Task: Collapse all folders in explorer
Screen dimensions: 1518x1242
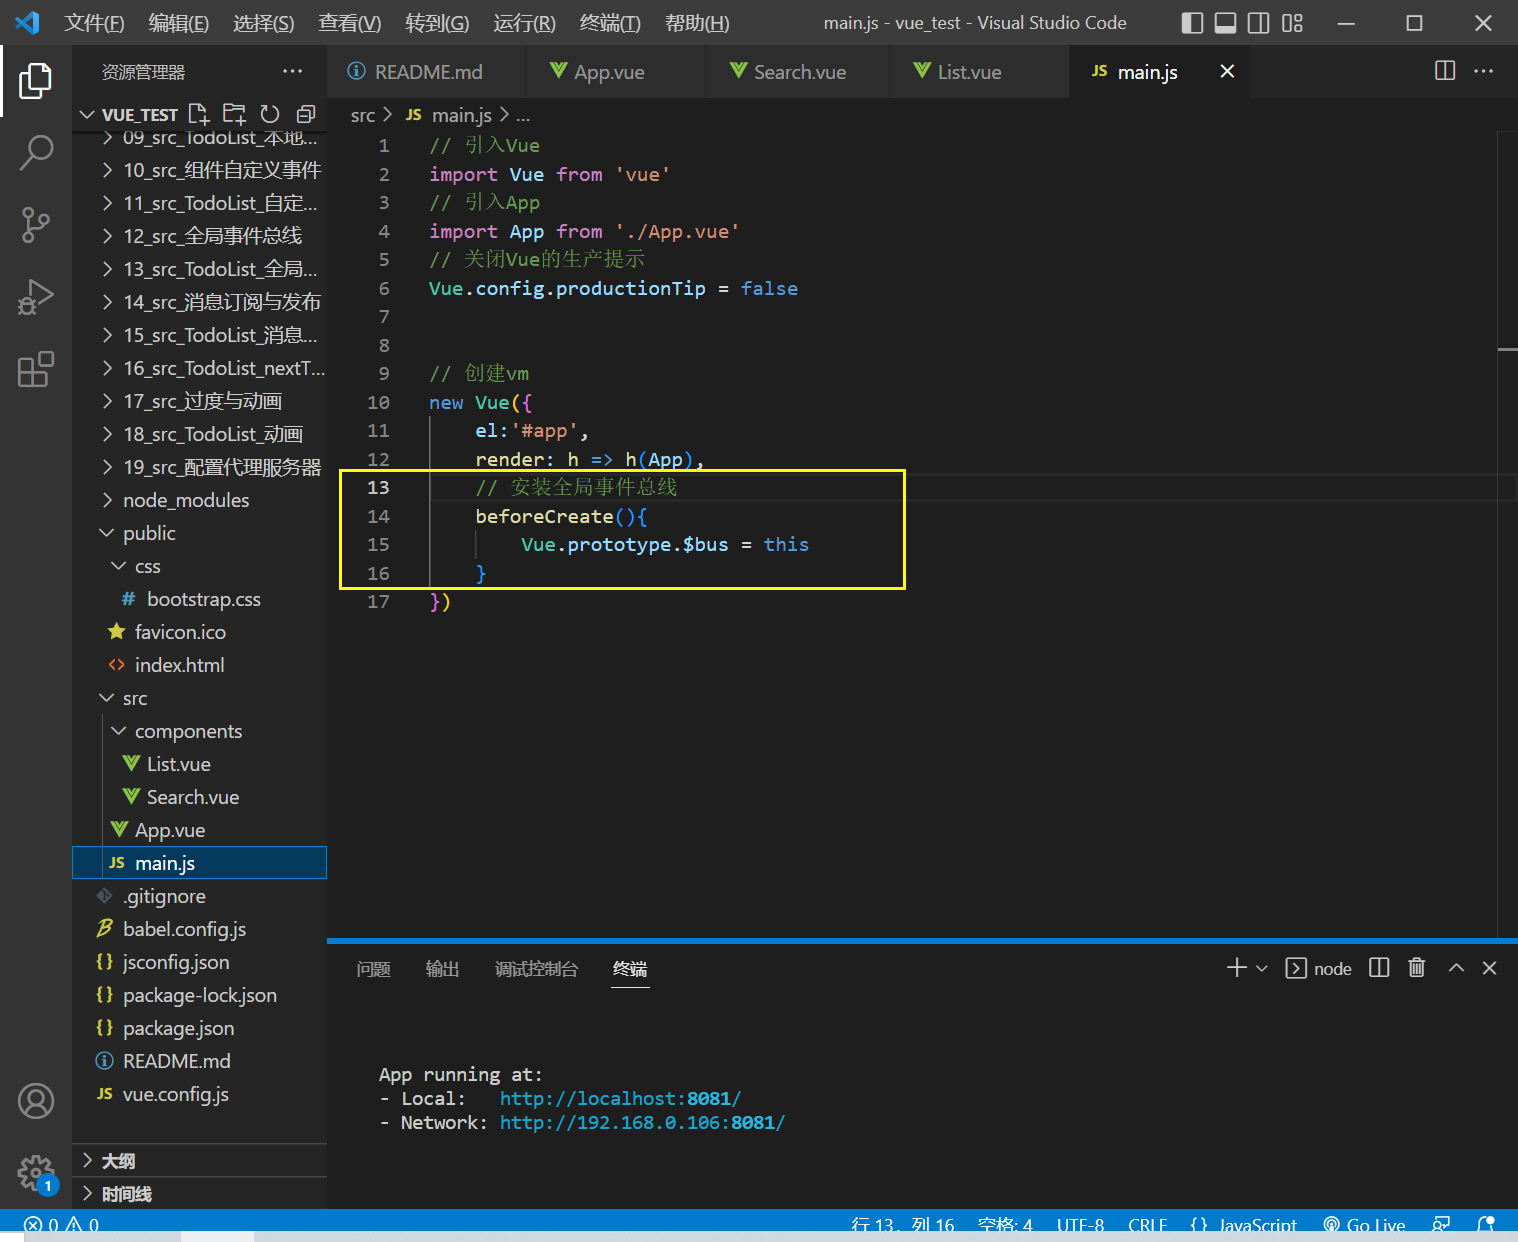Action: coord(306,114)
